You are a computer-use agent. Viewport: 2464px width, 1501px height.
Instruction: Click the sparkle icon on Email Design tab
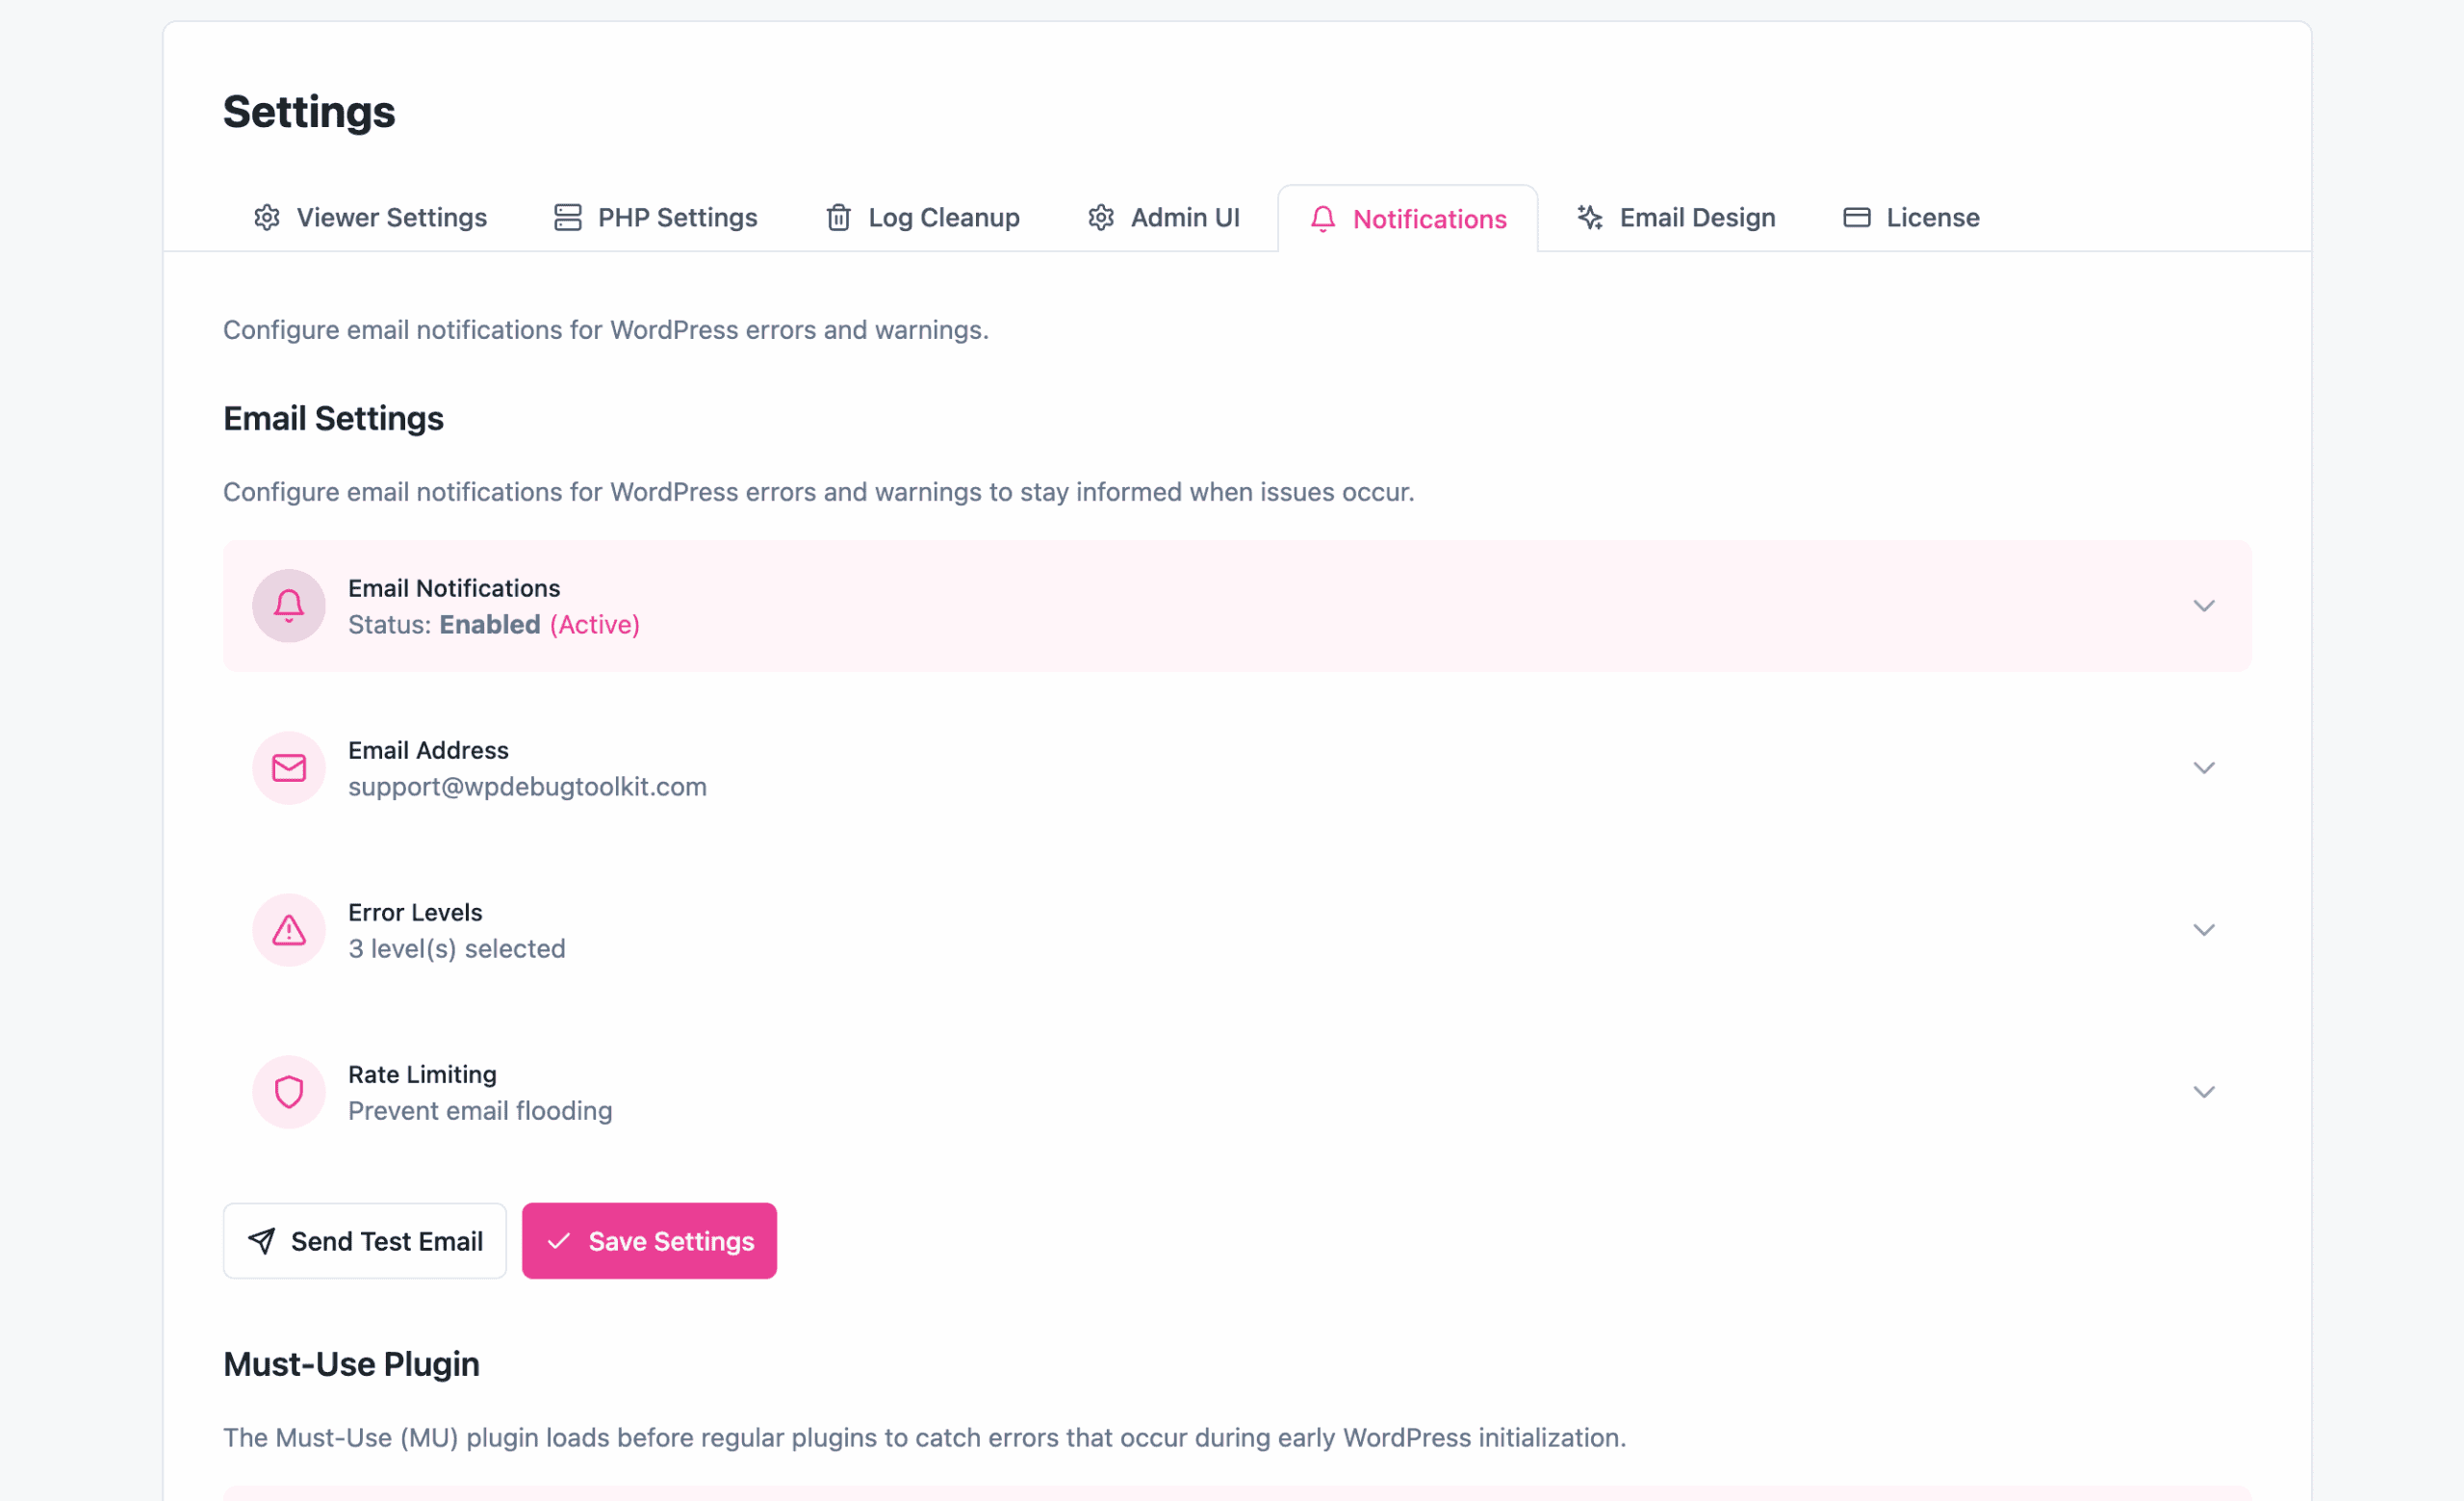(x=1589, y=217)
